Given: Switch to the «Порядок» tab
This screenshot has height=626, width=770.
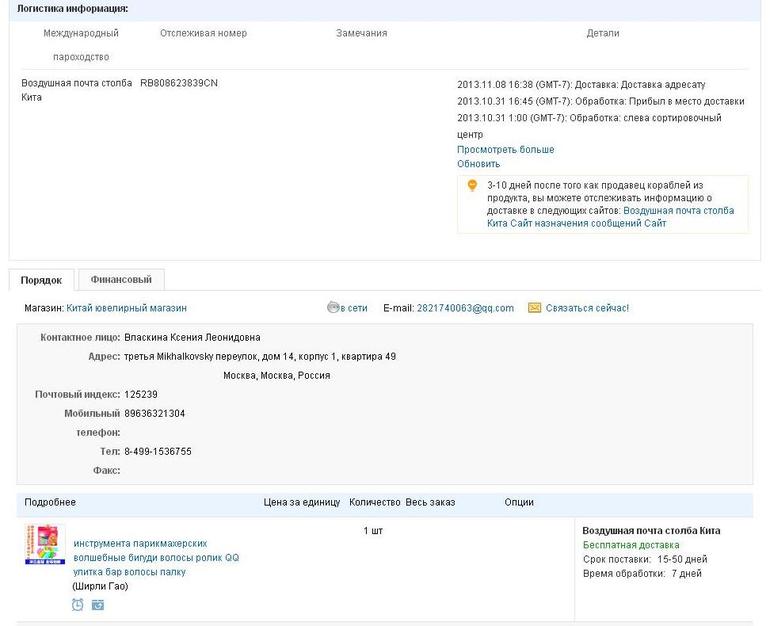Looking at the screenshot, I should [x=41, y=280].
